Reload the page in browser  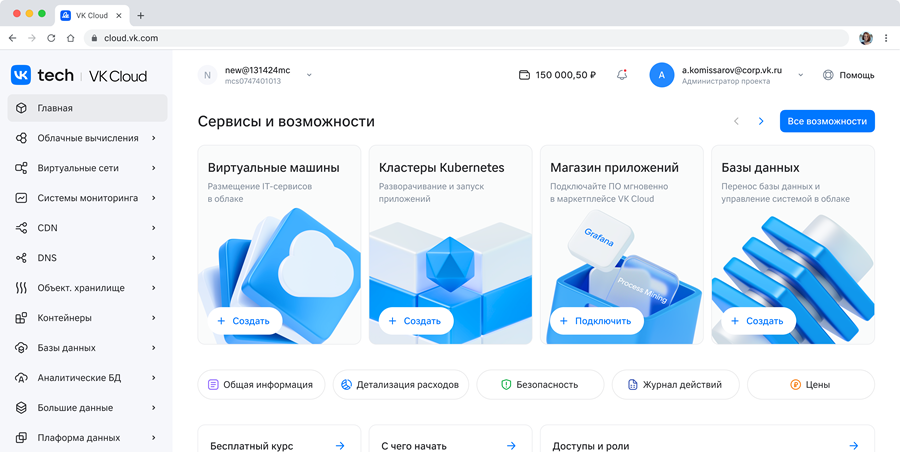tap(51, 38)
